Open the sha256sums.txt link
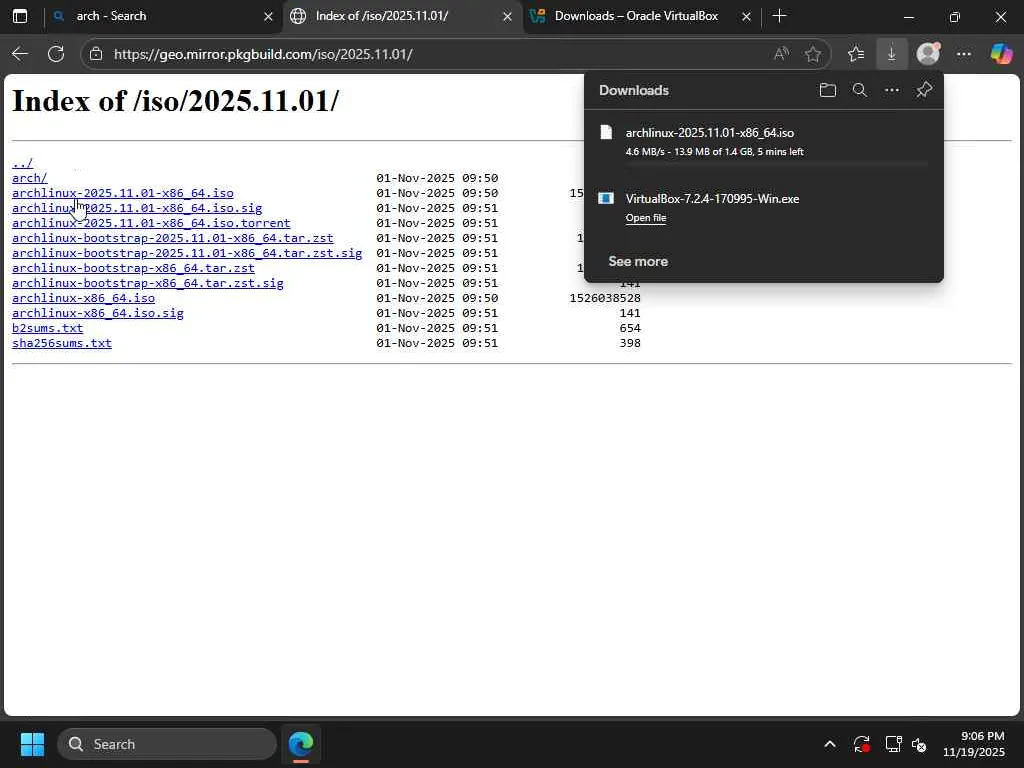Viewport: 1024px width, 768px height. tap(62, 344)
